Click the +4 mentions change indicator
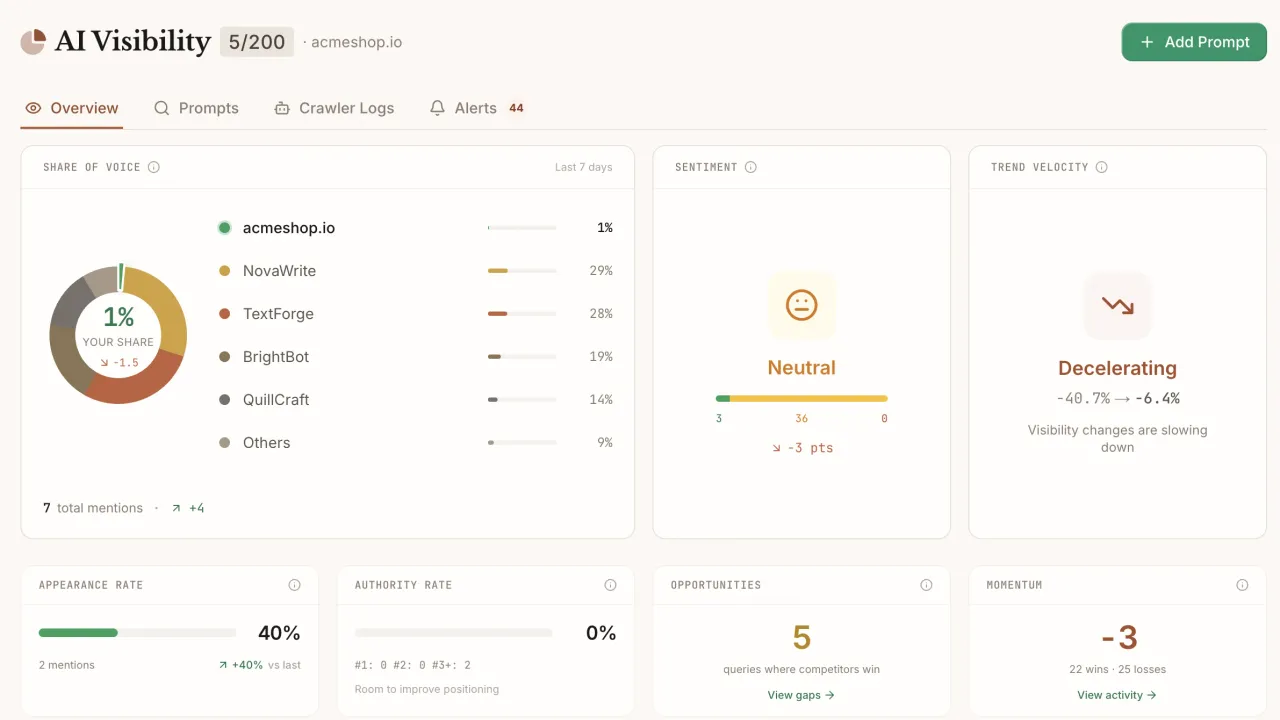Viewport: 1280px width, 720px height. pos(188,508)
